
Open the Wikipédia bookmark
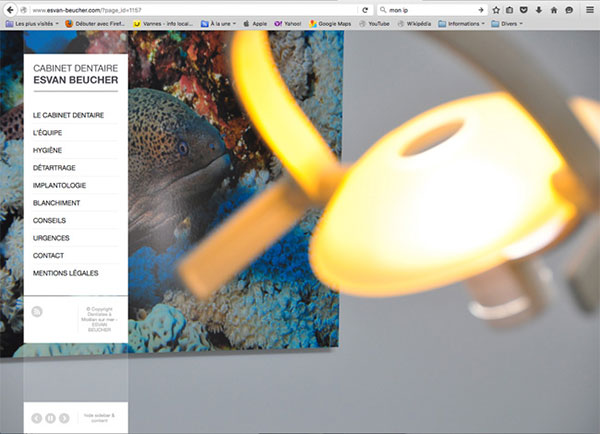[x=414, y=24]
